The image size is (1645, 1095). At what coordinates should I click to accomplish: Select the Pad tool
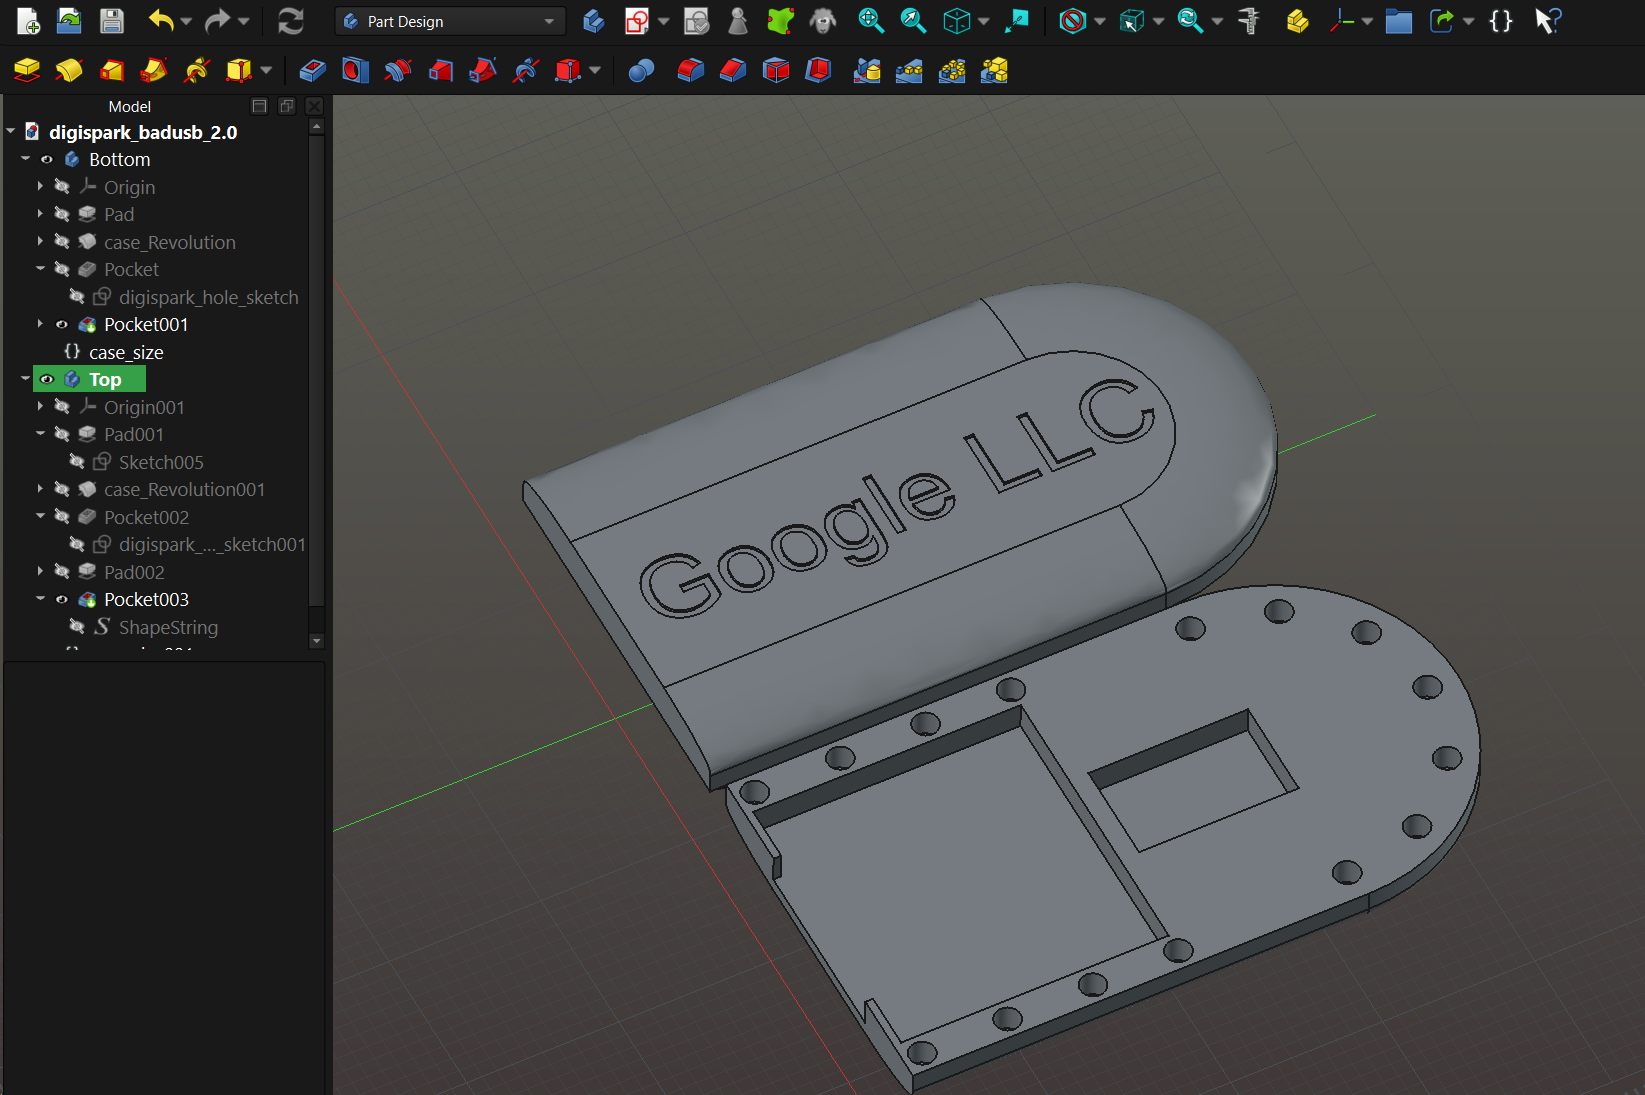(x=27, y=70)
